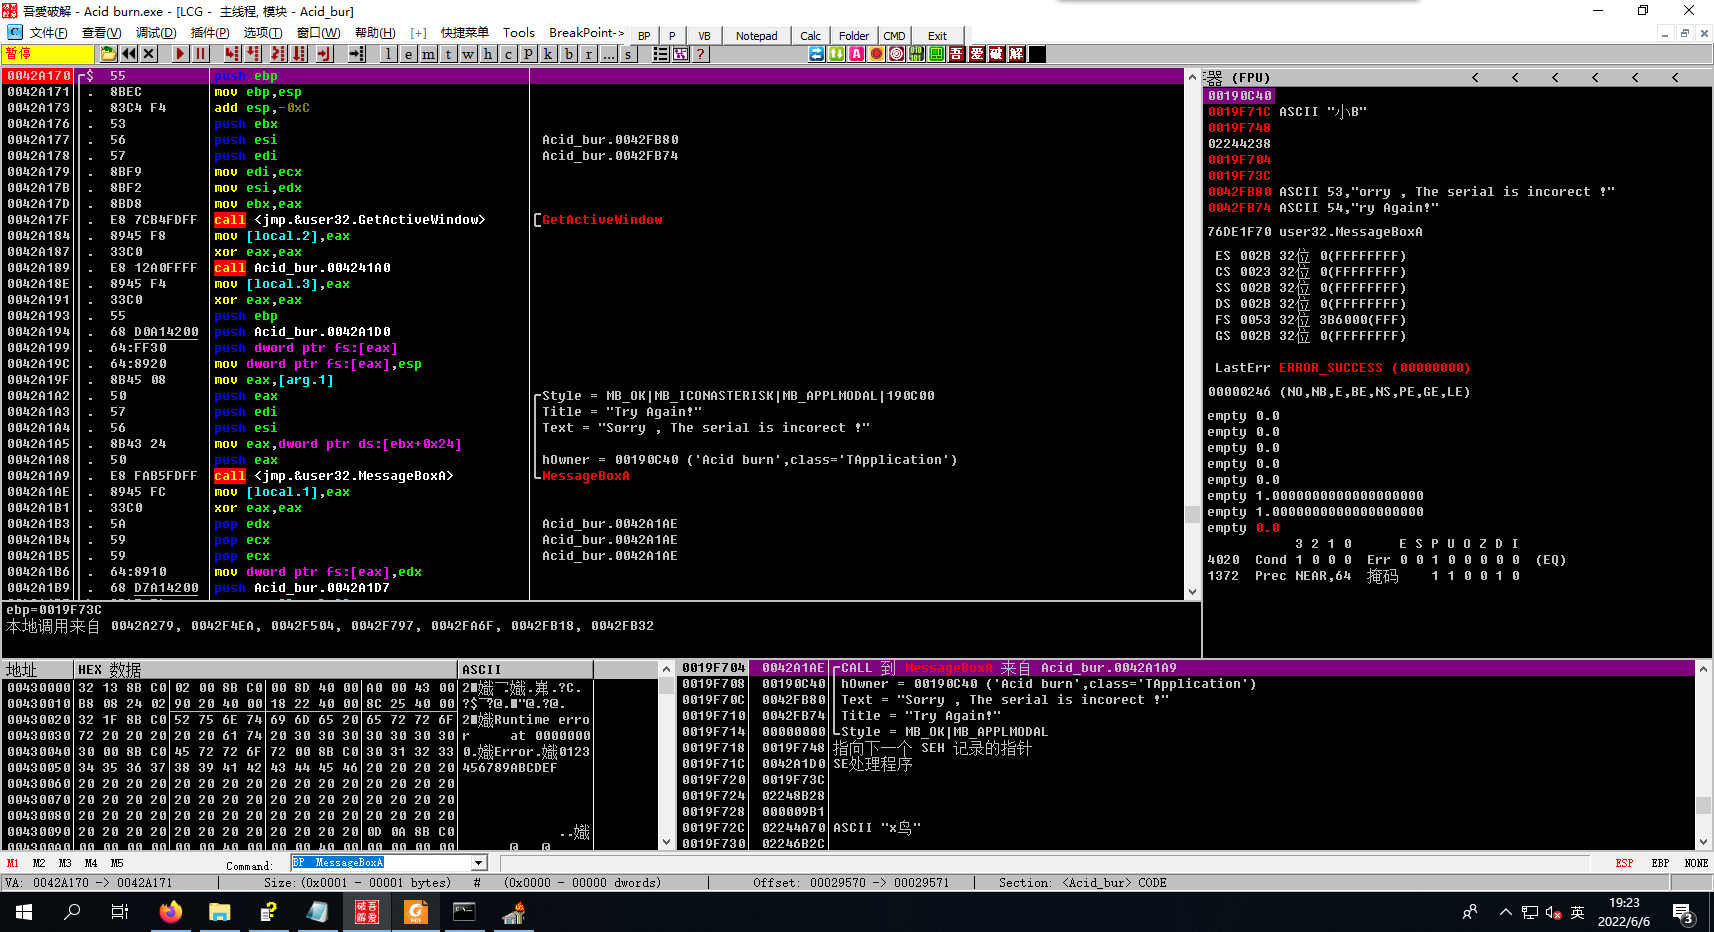Click the Close program X icon
Screen dimensions: 1714x932
(149, 54)
